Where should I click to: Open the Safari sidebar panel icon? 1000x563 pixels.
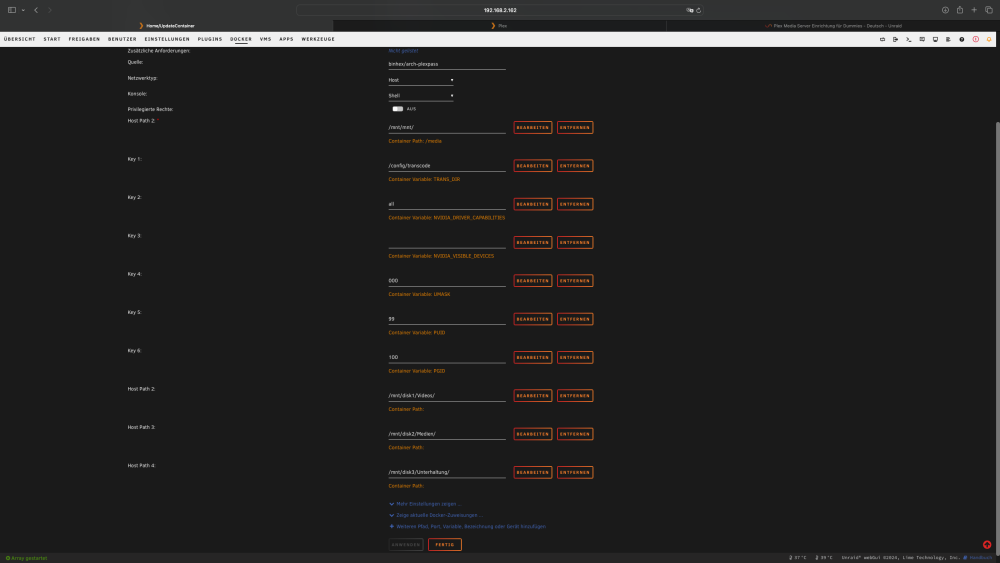pos(11,10)
